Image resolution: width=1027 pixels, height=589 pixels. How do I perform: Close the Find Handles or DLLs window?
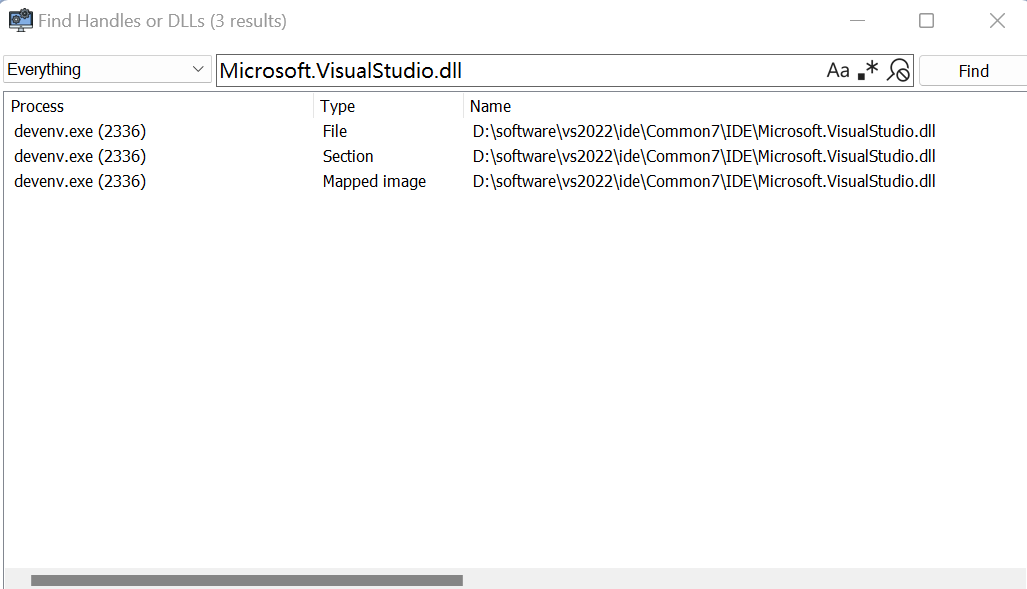click(997, 21)
